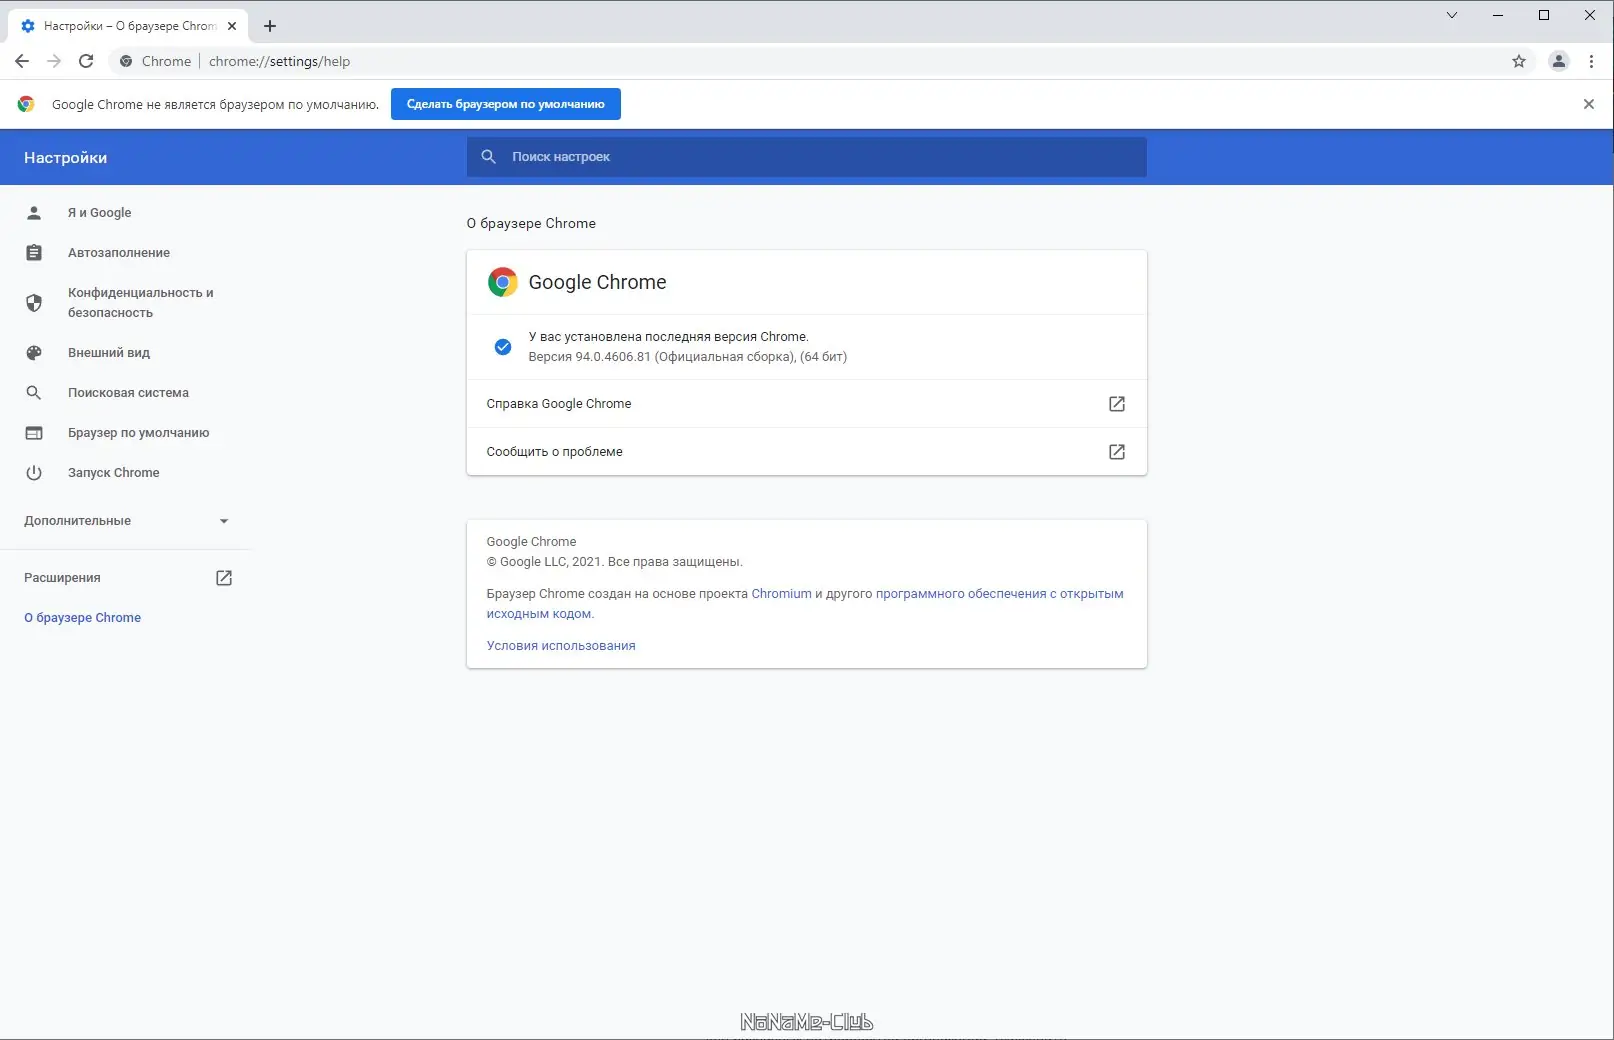Screen dimensions: 1614x1040
Task: Open Конфиденциальность и безопасность section
Action: pyautogui.click(x=141, y=303)
